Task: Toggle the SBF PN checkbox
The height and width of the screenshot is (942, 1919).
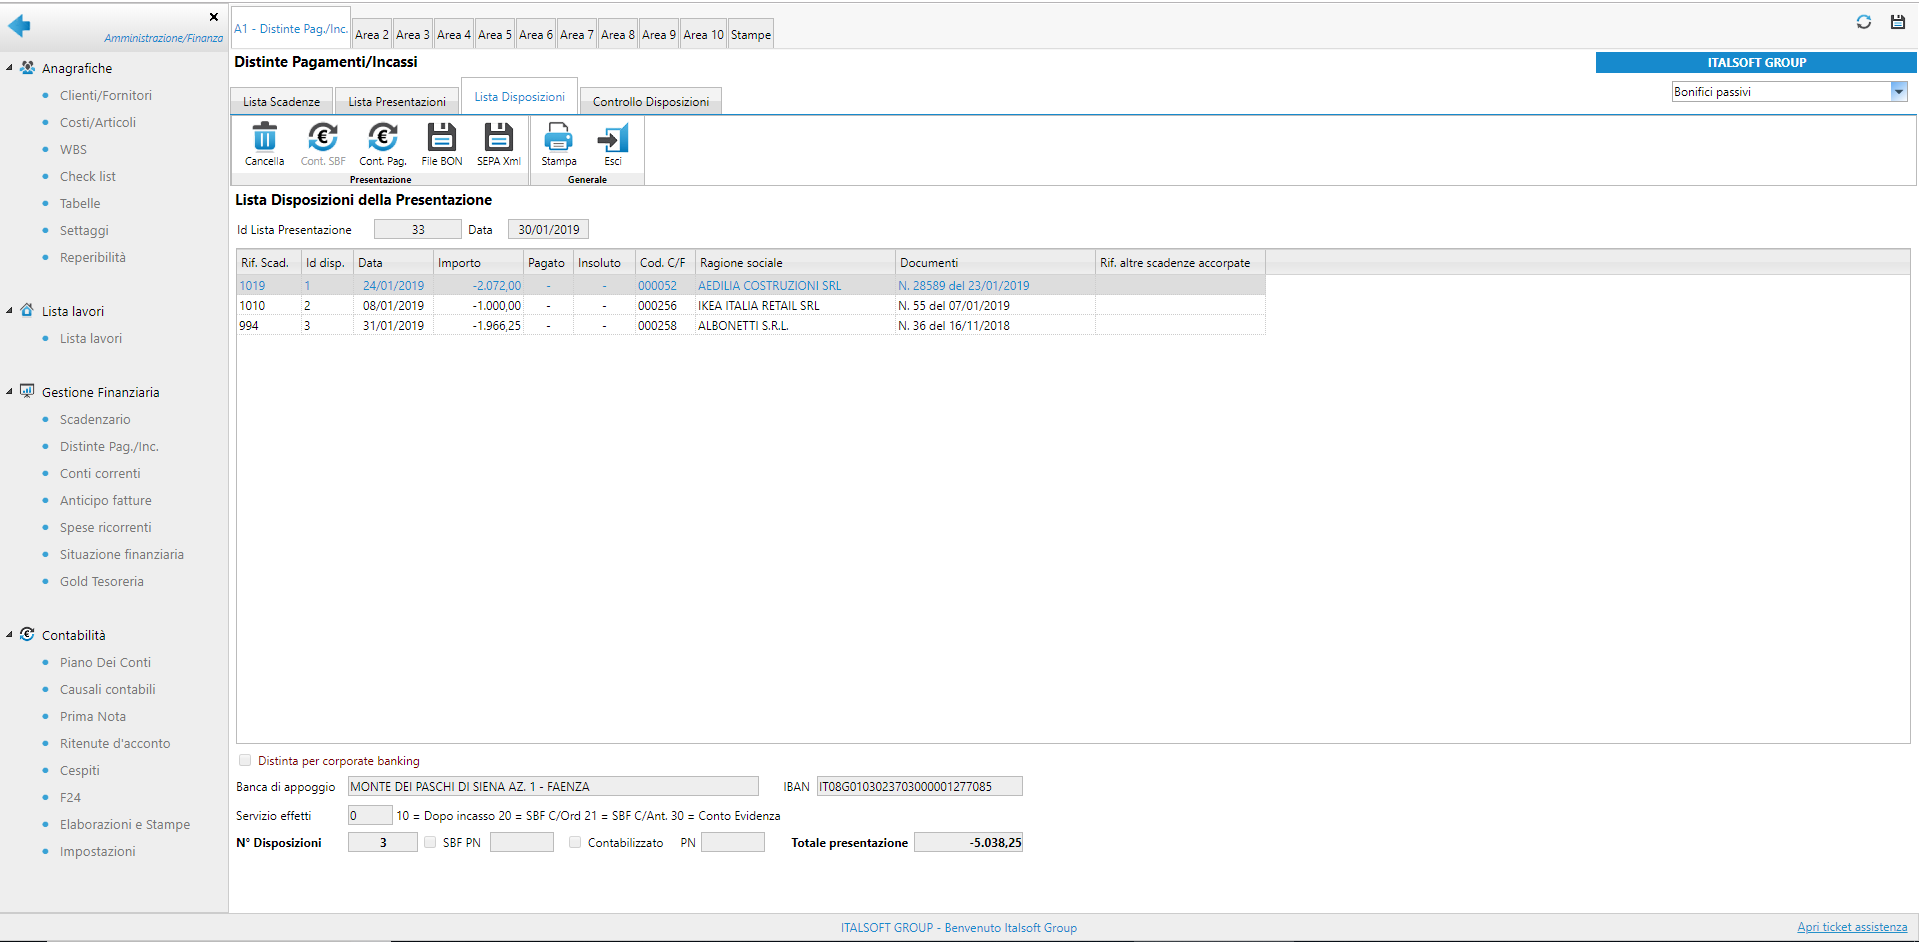Action: (x=430, y=842)
